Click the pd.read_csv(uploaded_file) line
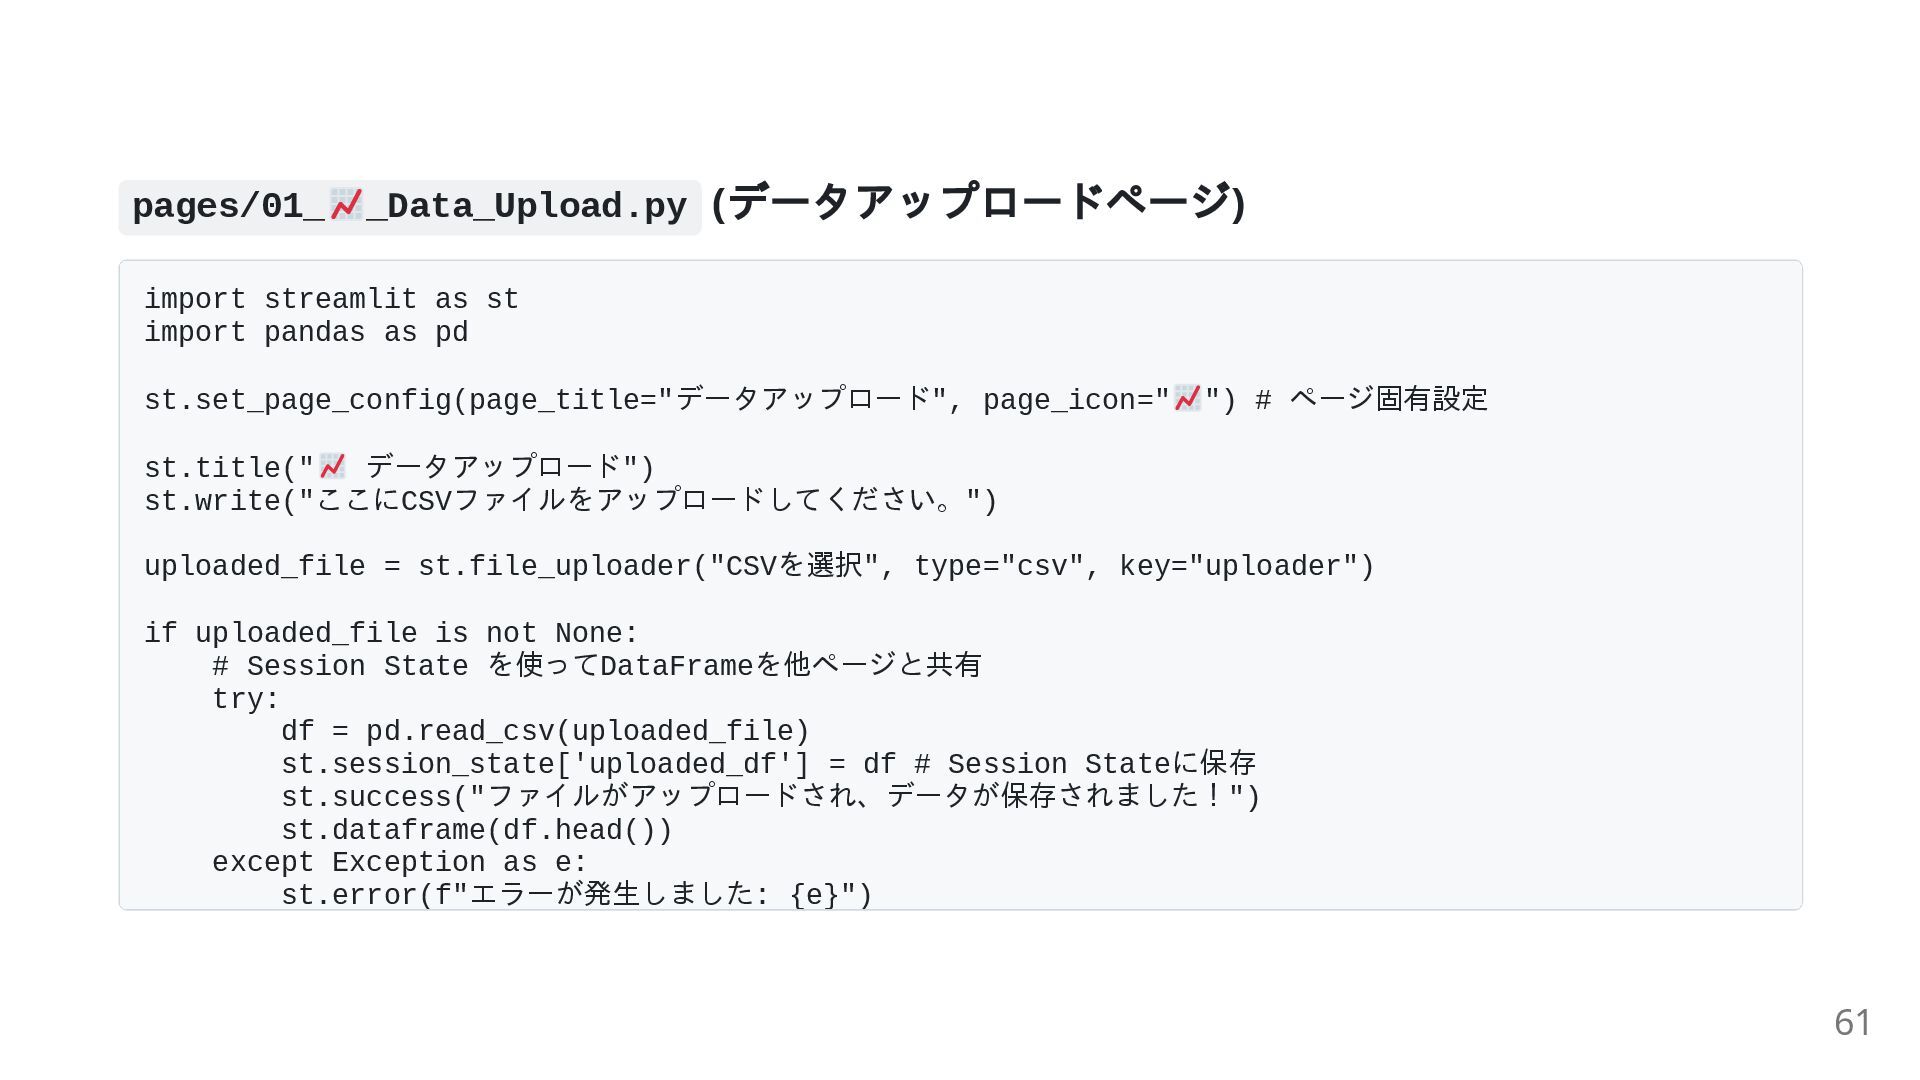Image resolution: width=1920 pixels, height=1080 pixels. tap(545, 732)
